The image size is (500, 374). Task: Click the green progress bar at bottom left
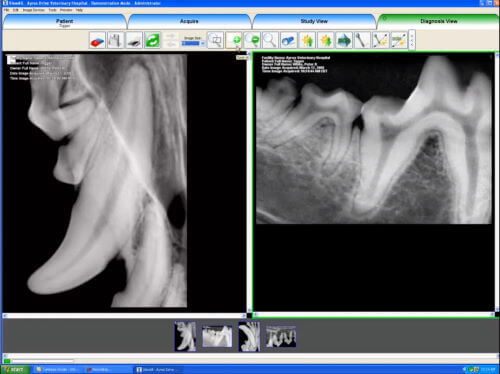click(x=7, y=361)
